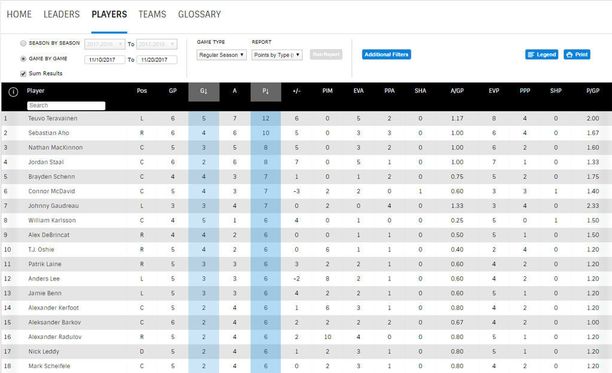The image size is (612, 373).
Task: Sort by Goals column header
Action: [x=204, y=92]
